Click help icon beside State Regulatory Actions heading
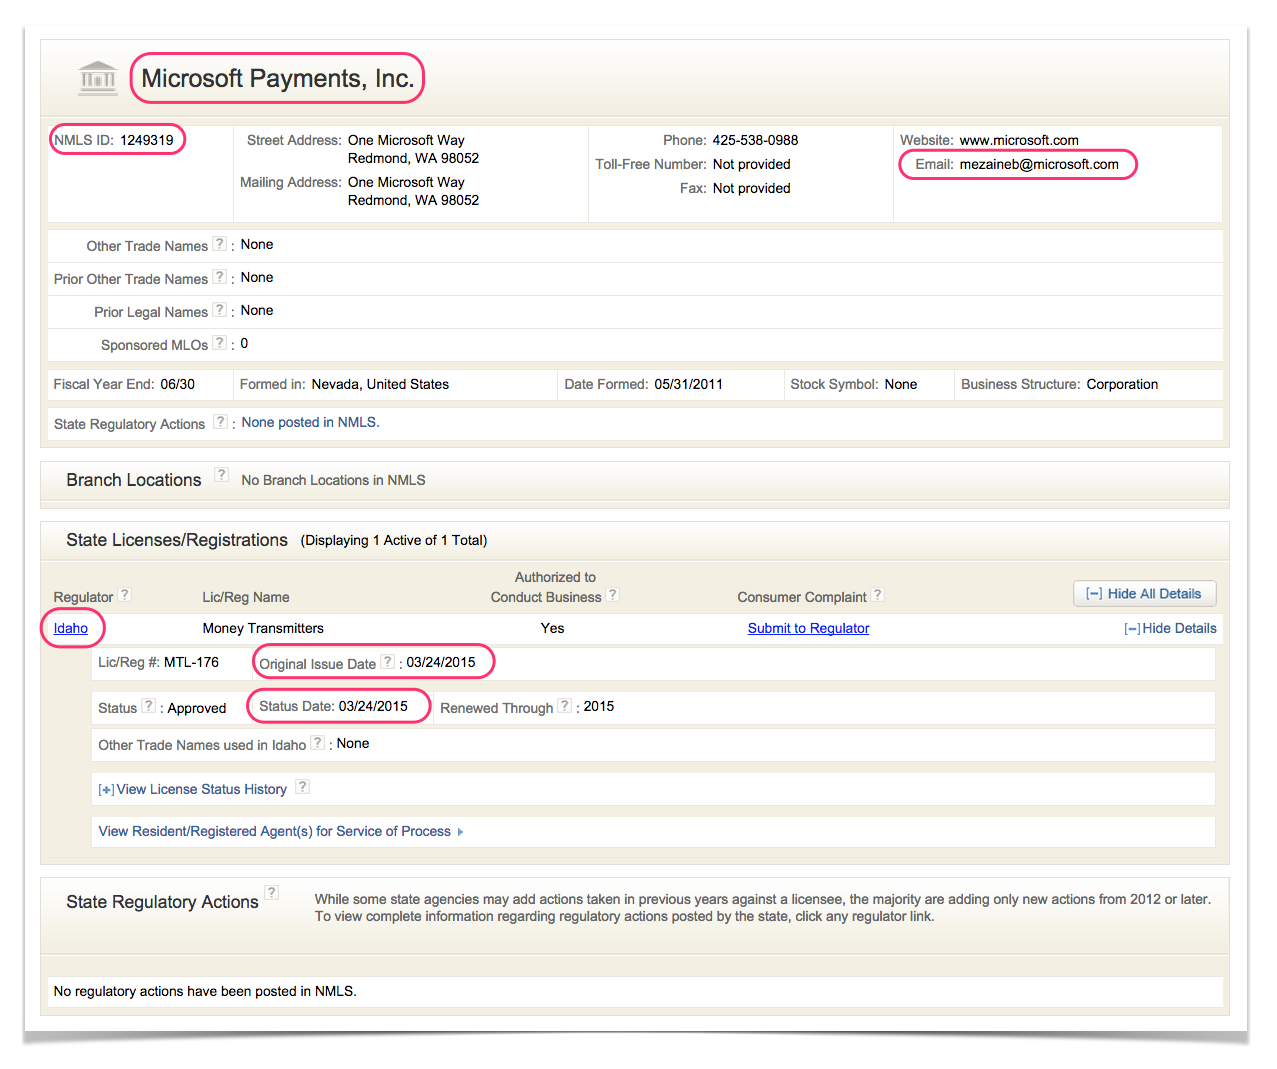This screenshot has height=1069, width=1277. point(272,893)
